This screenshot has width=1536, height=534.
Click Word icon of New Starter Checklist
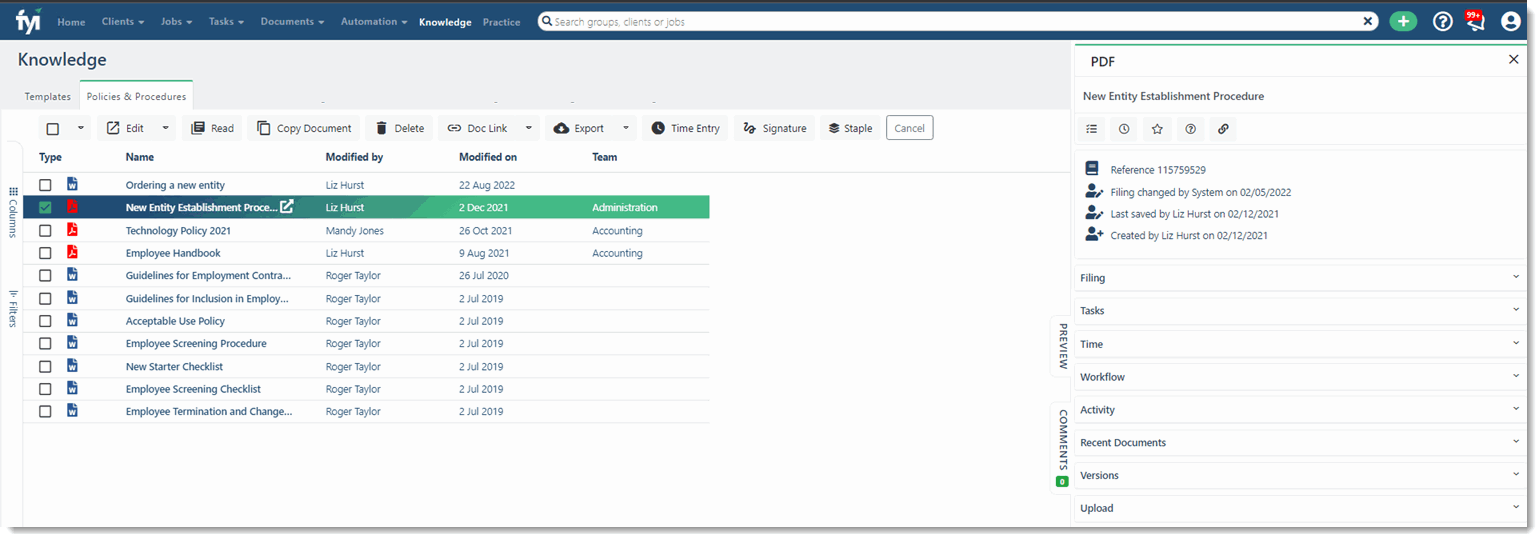pyautogui.click(x=72, y=366)
